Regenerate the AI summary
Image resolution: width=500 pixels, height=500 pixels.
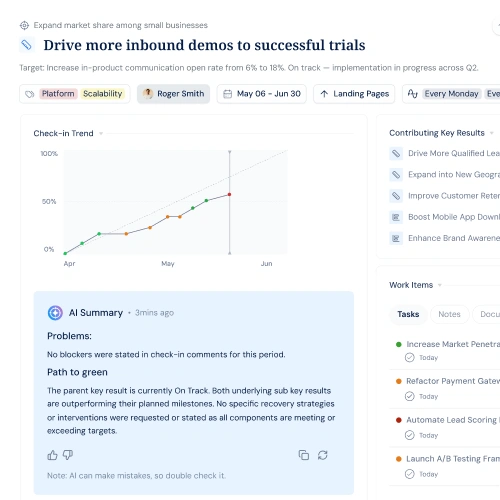[322, 455]
